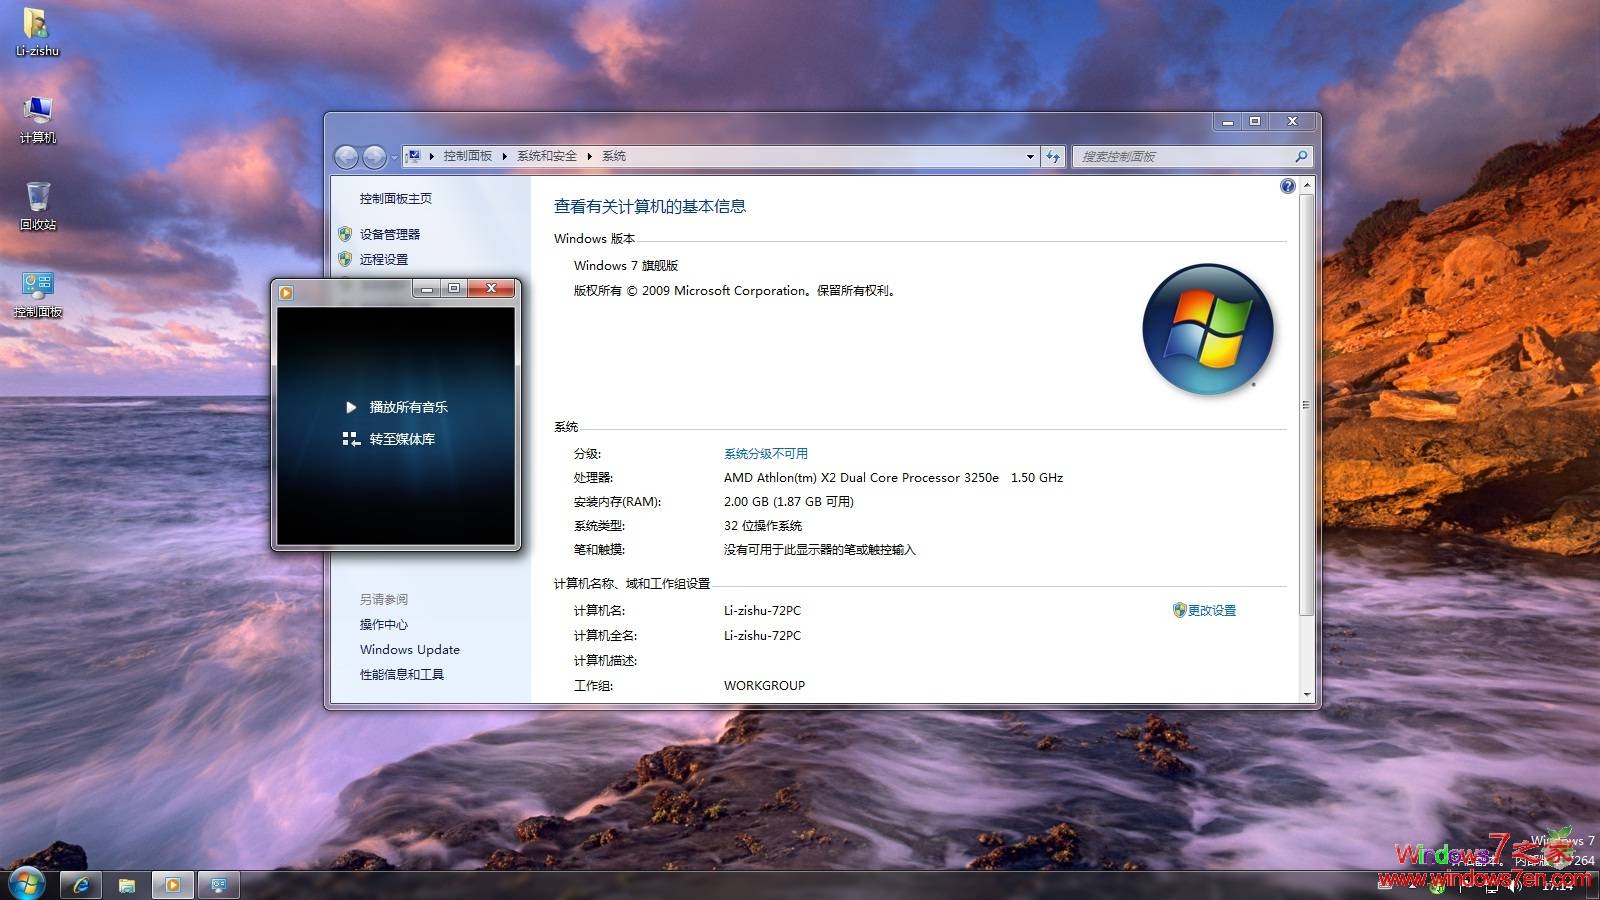Launch Windows Media Player from the taskbar

(172, 884)
